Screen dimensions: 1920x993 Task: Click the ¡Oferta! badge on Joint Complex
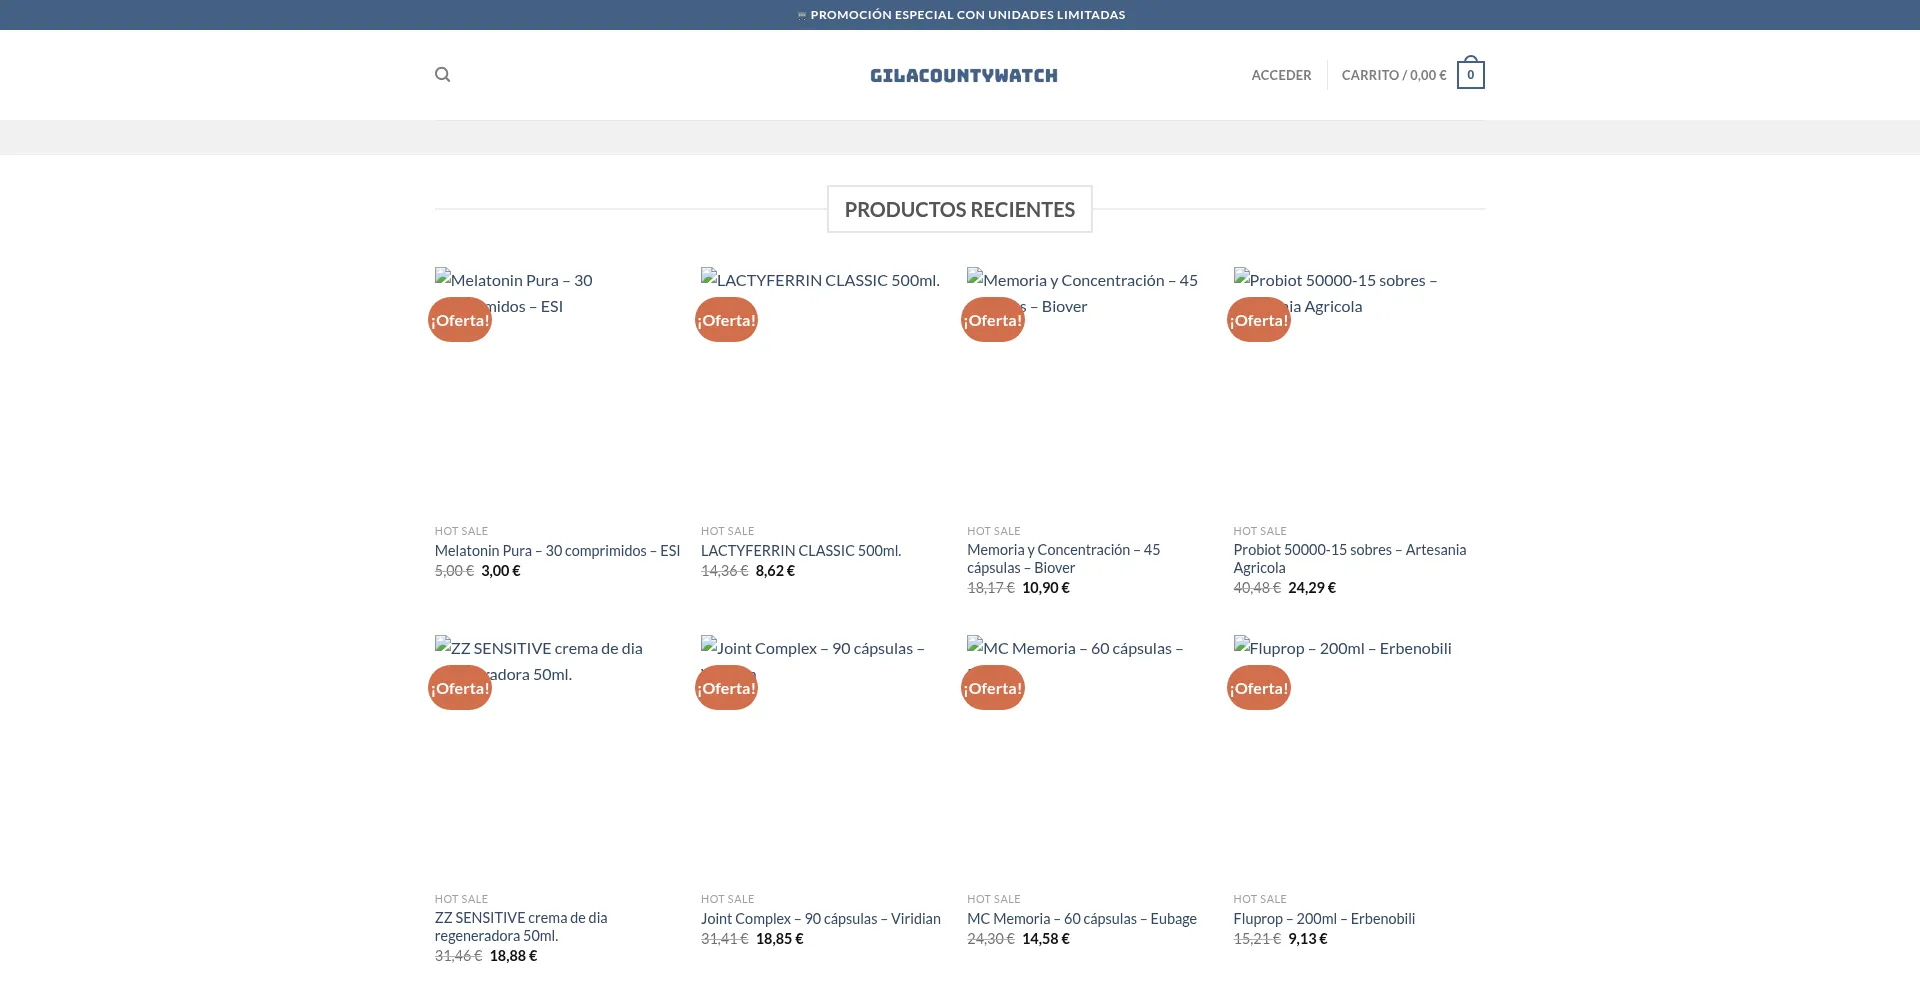(x=726, y=688)
